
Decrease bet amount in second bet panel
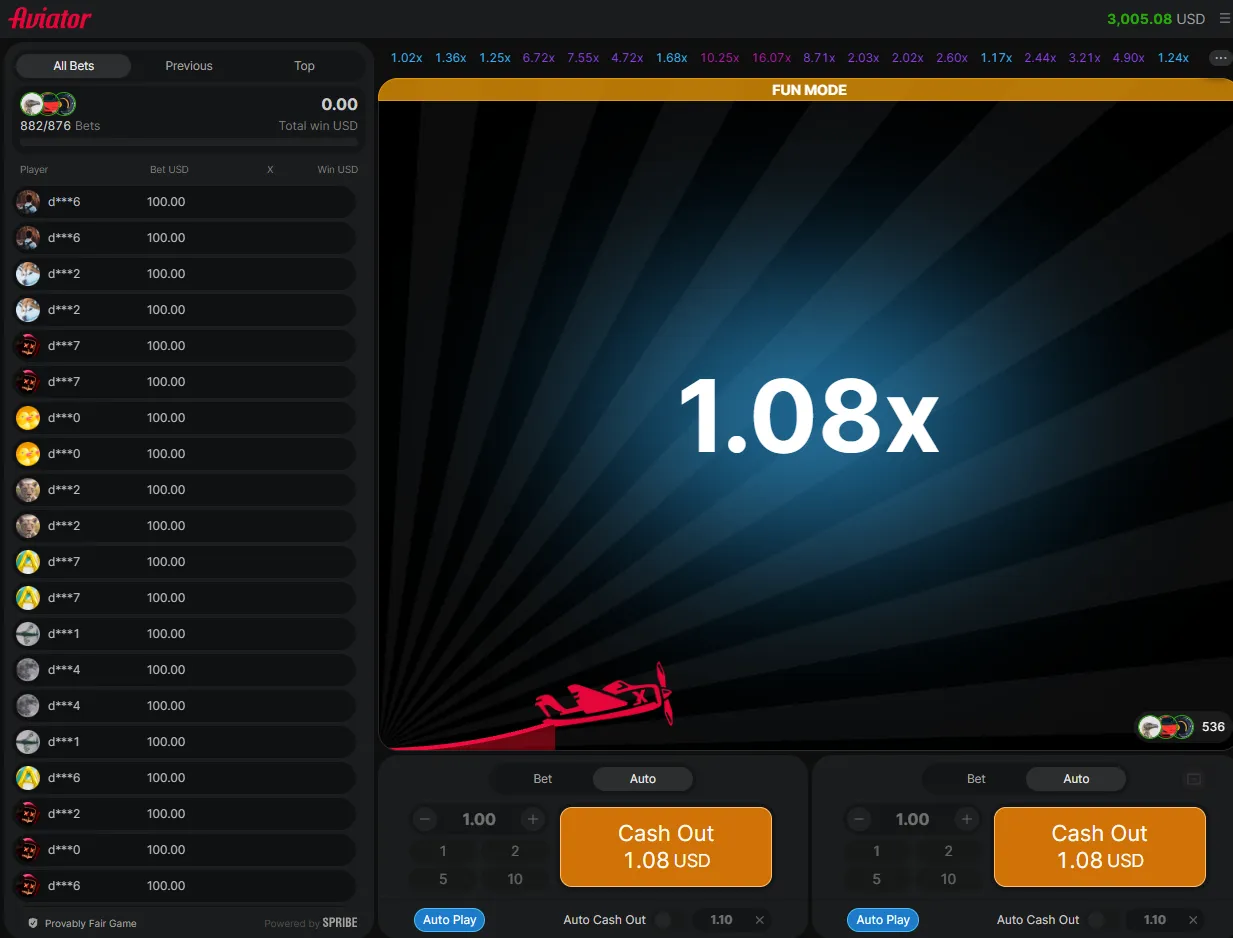tap(858, 819)
